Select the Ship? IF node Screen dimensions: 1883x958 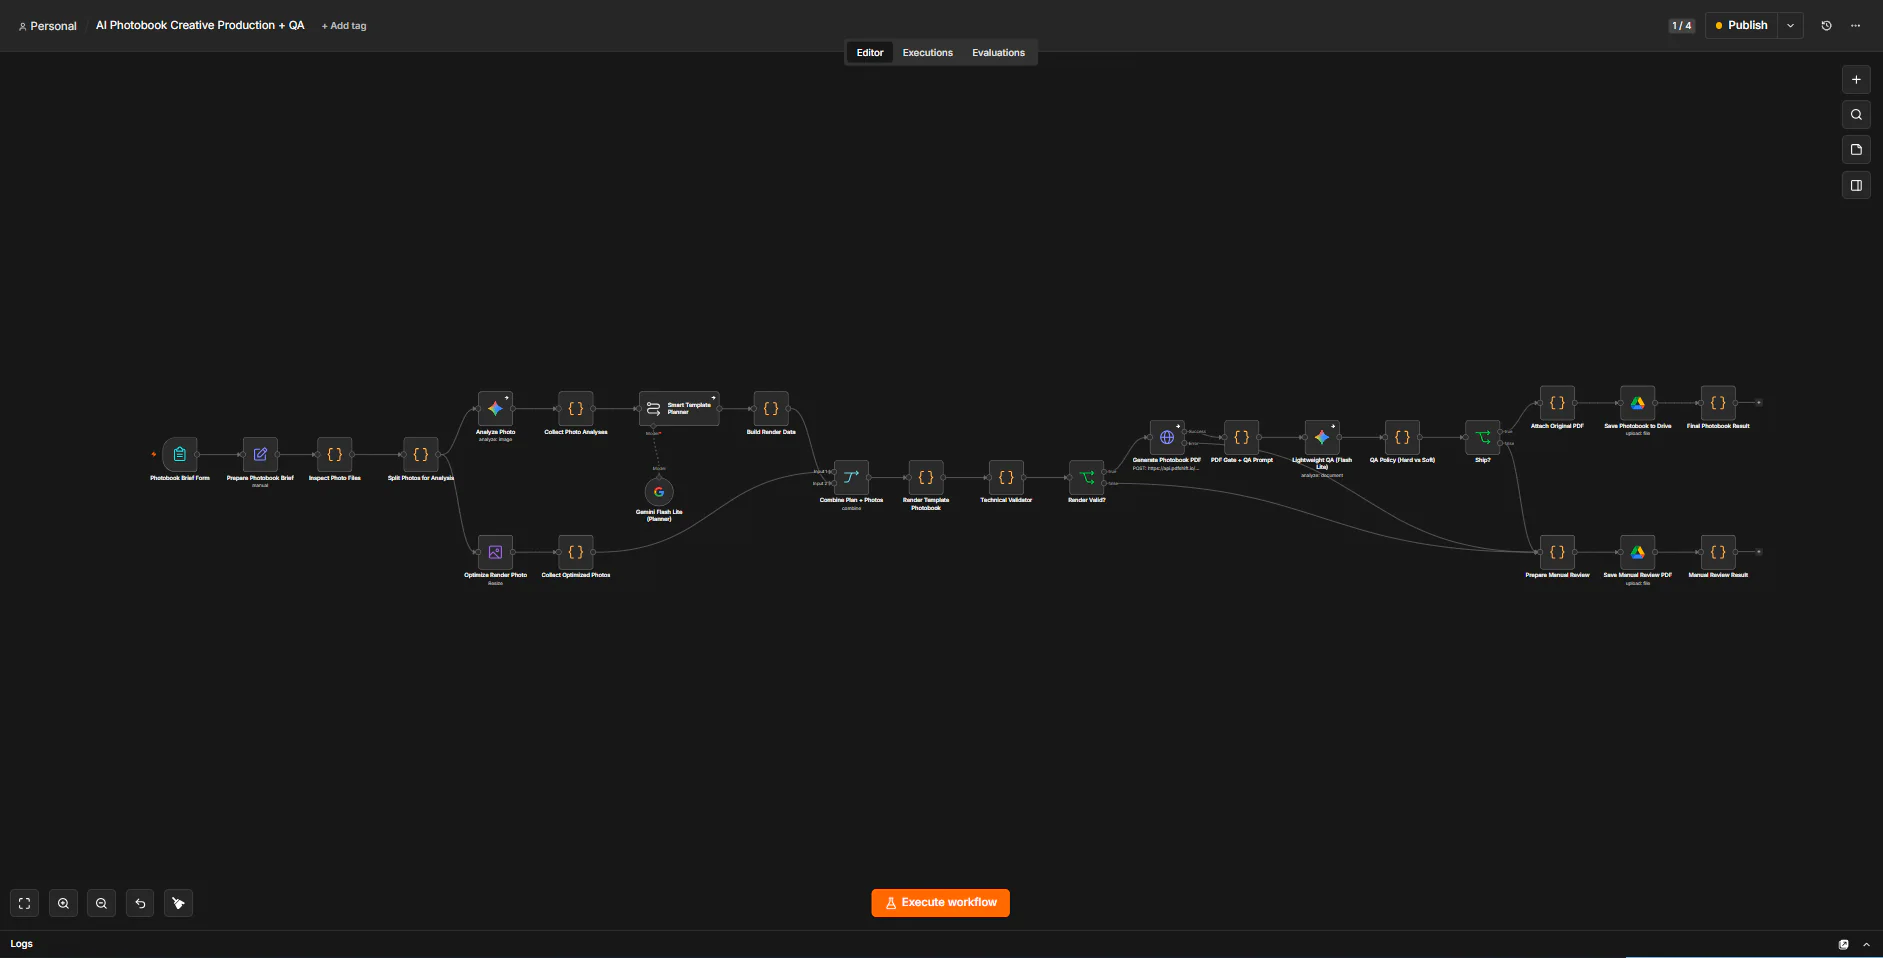(x=1483, y=437)
